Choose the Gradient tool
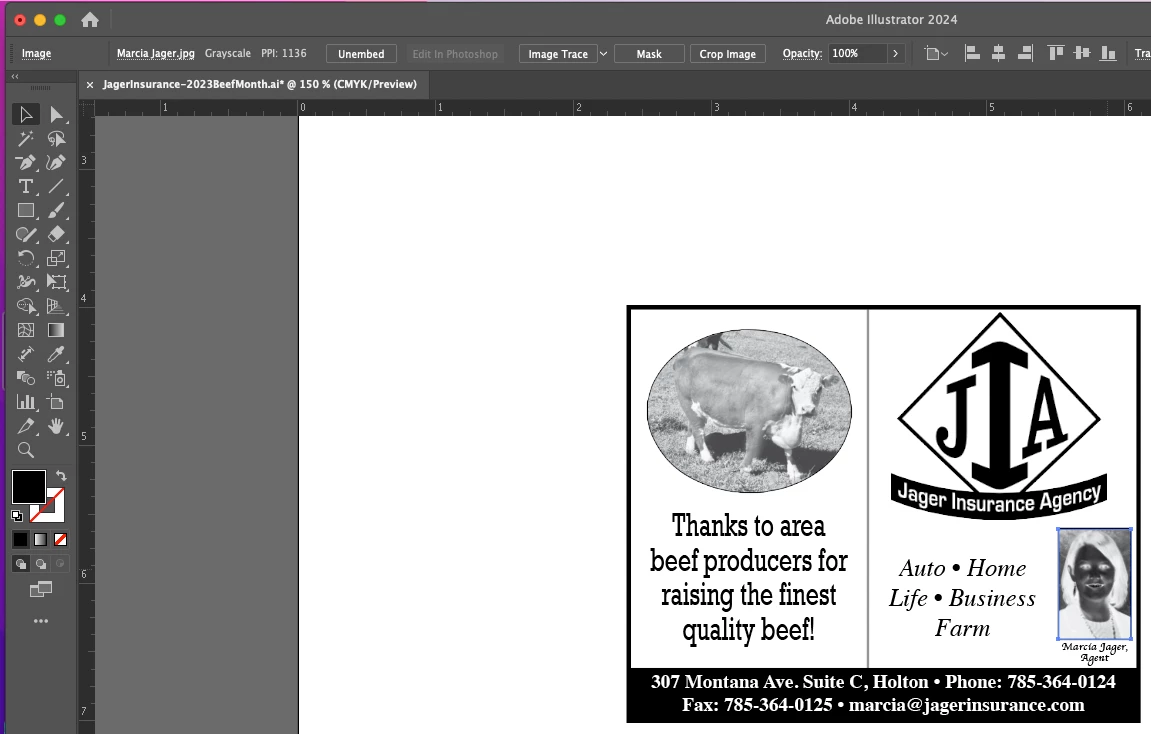 pyautogui.click(x=56, y=330)
